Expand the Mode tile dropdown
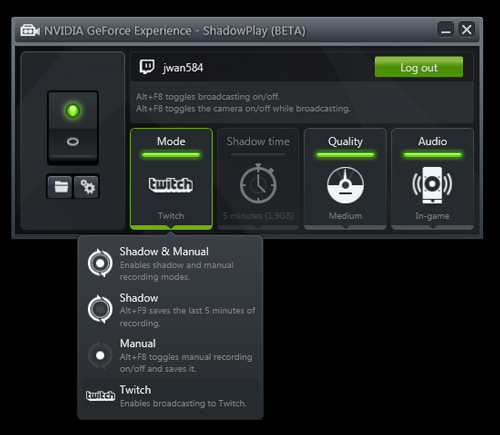This screenshot has width=500, height=435. pyautogui.click(x=171, y=179)
